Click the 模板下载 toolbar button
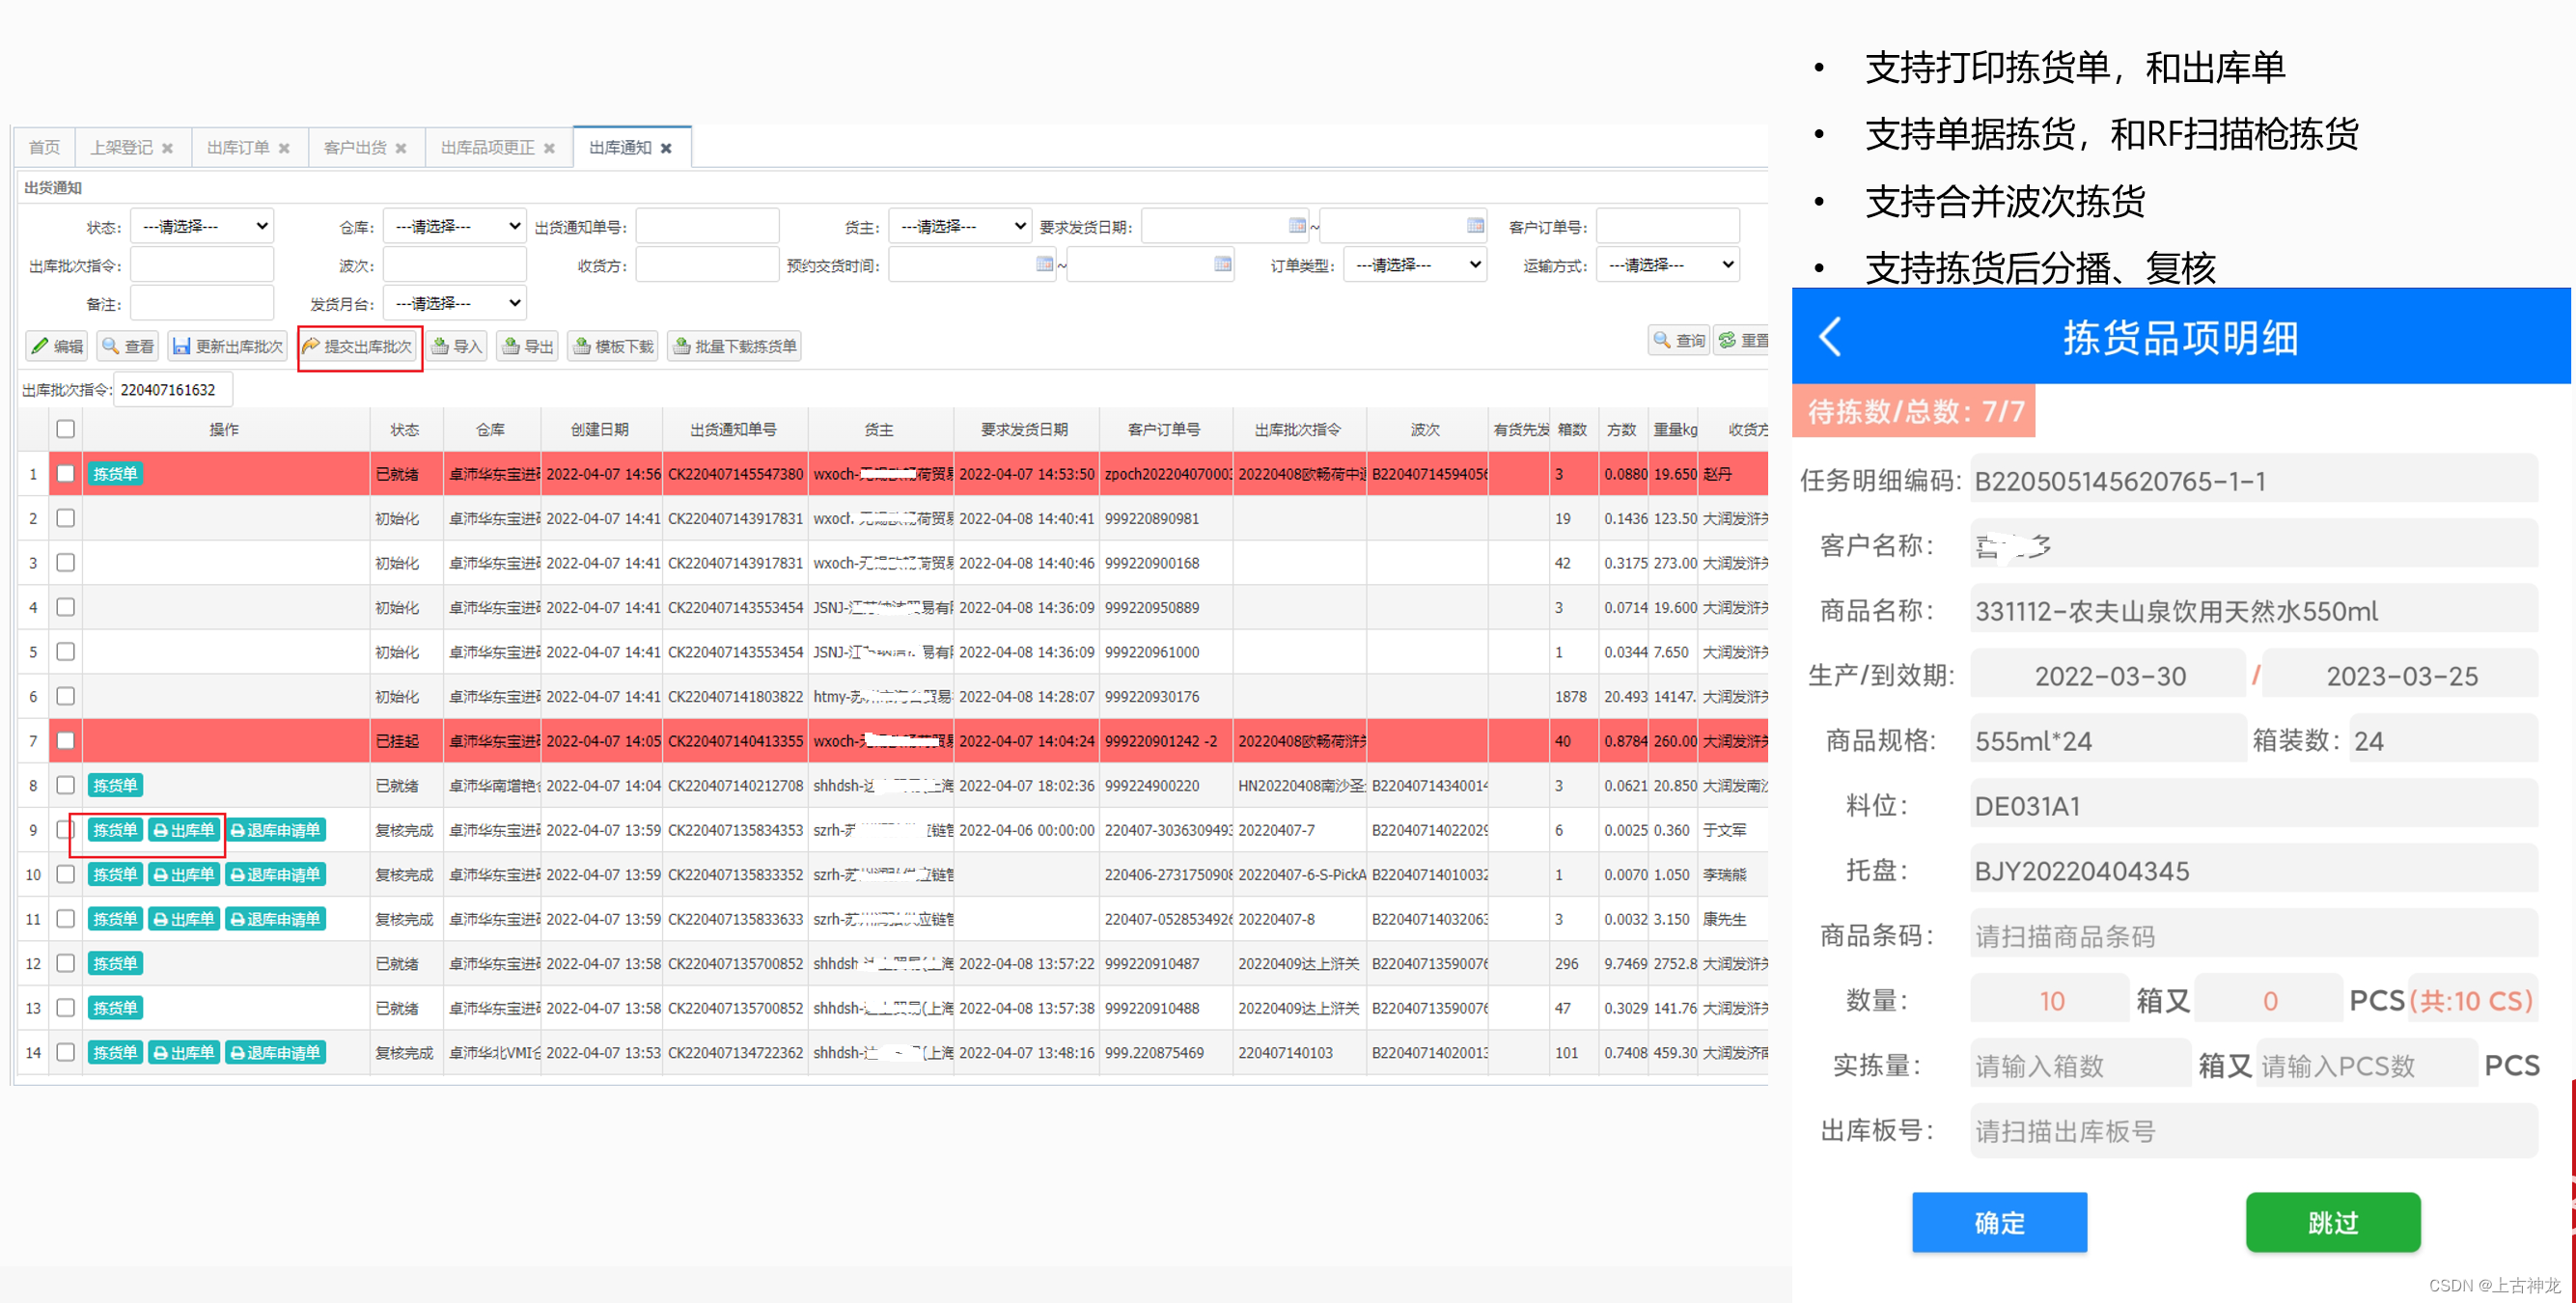The image size is (2576, 1303). (613, 346)
